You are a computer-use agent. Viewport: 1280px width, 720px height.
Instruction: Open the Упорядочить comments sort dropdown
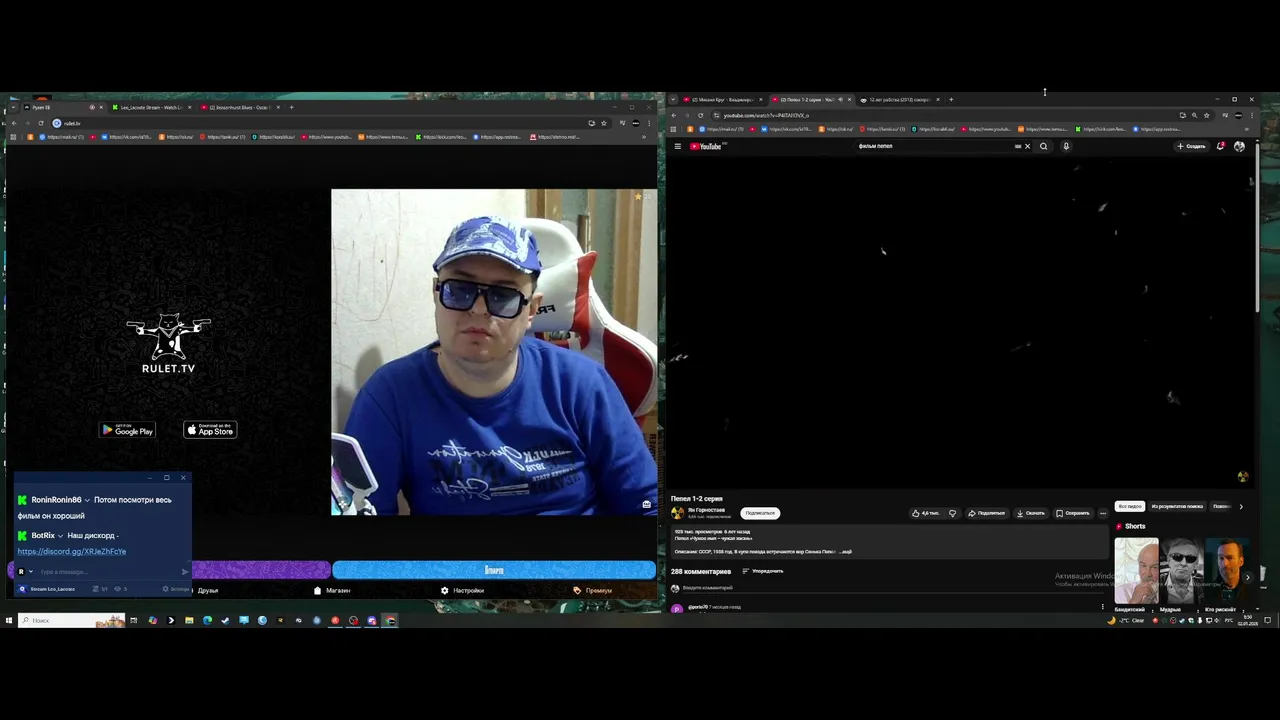pyautogui.click(x=762, y=571)
